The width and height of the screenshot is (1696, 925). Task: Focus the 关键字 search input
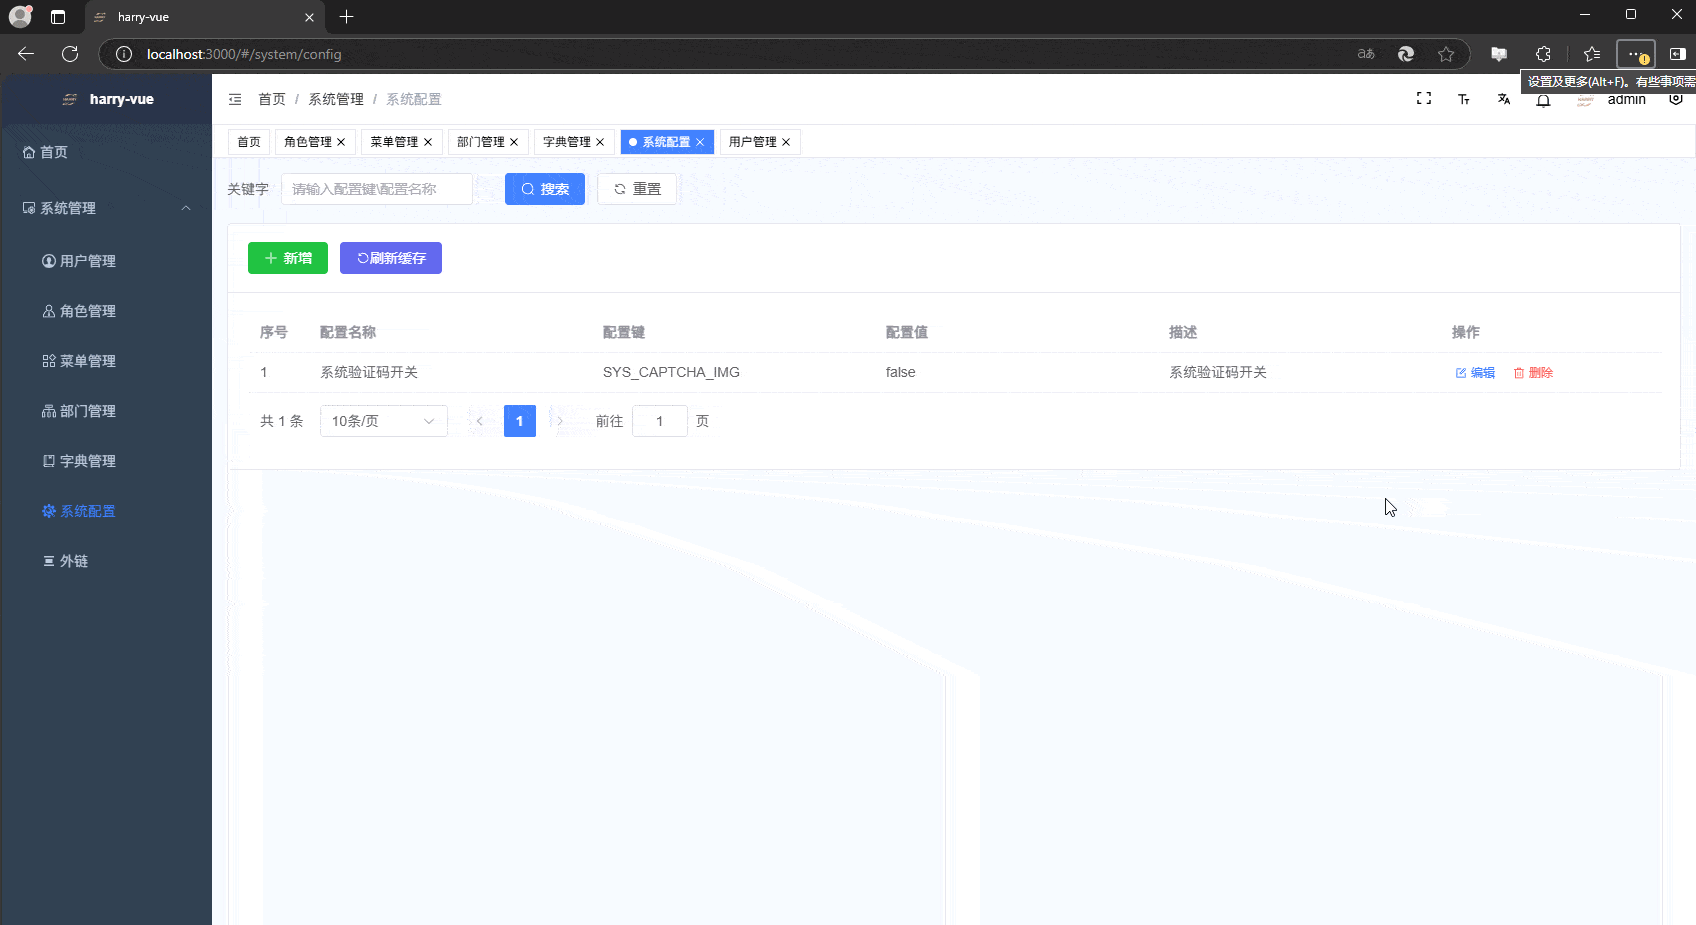377,189
